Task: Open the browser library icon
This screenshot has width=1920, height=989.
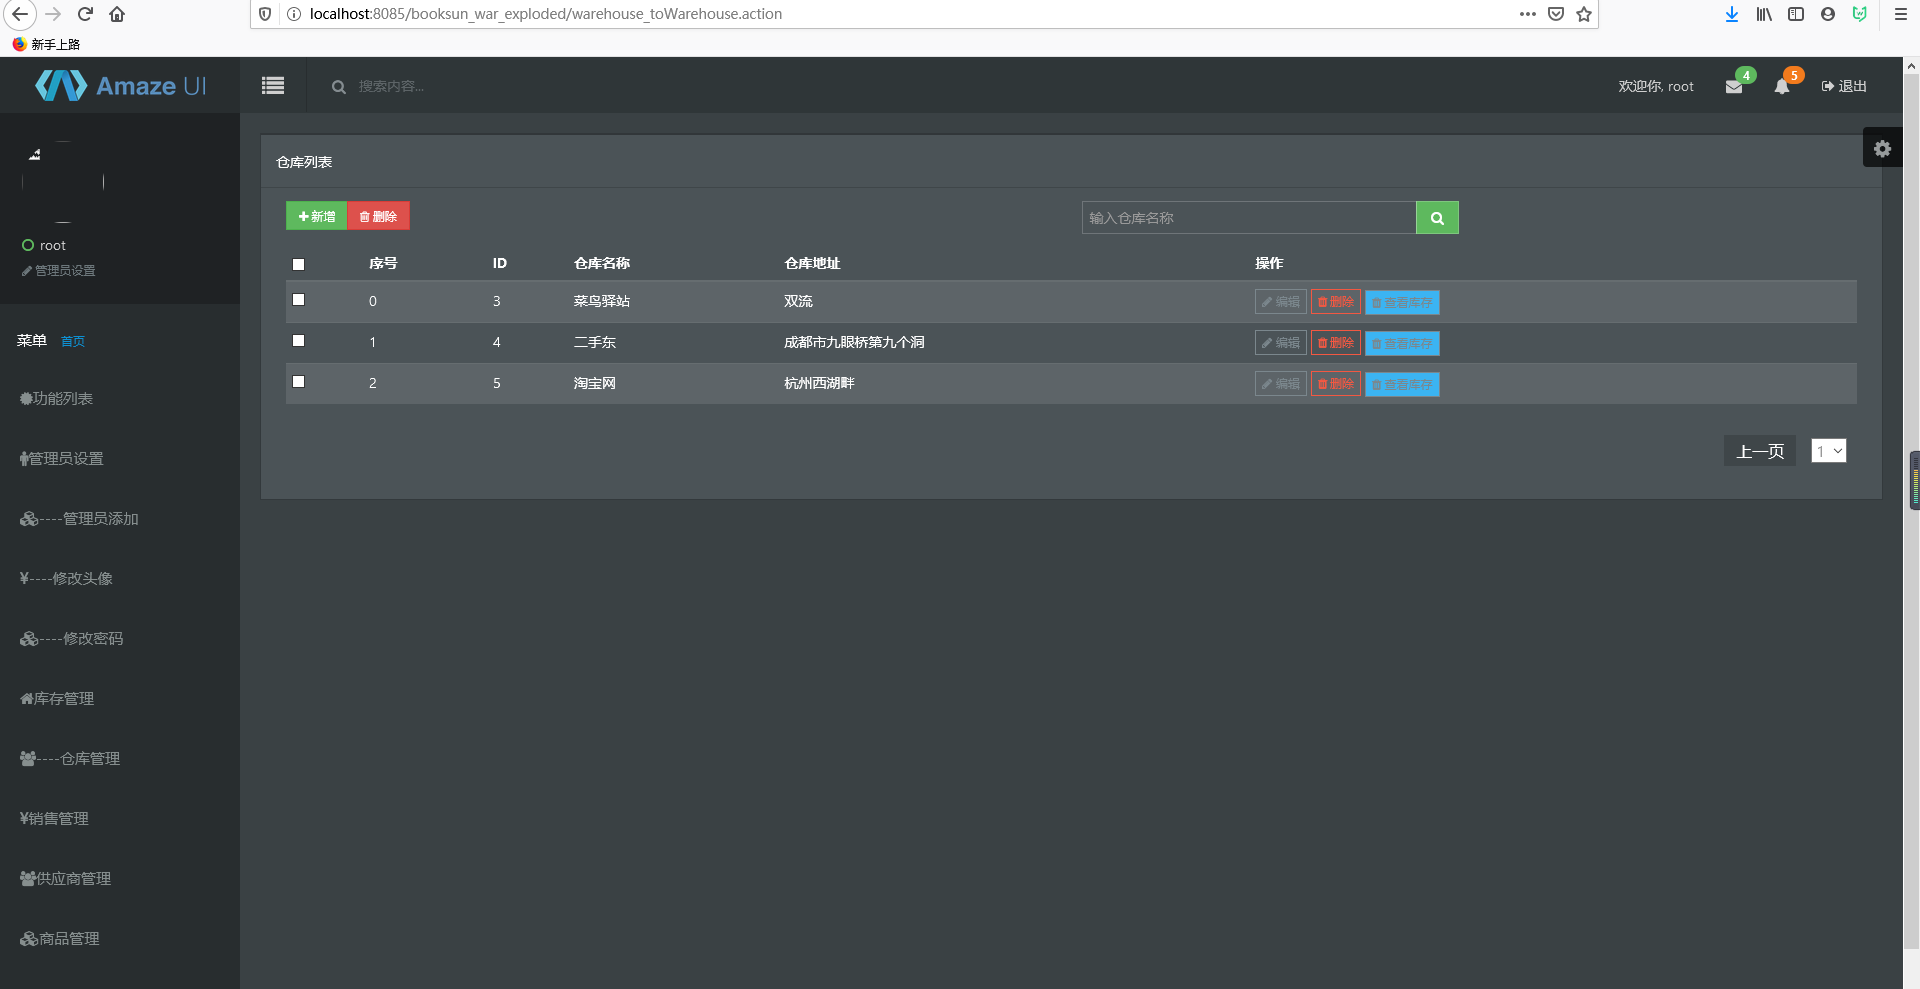Action: [x=1764, y=14]
